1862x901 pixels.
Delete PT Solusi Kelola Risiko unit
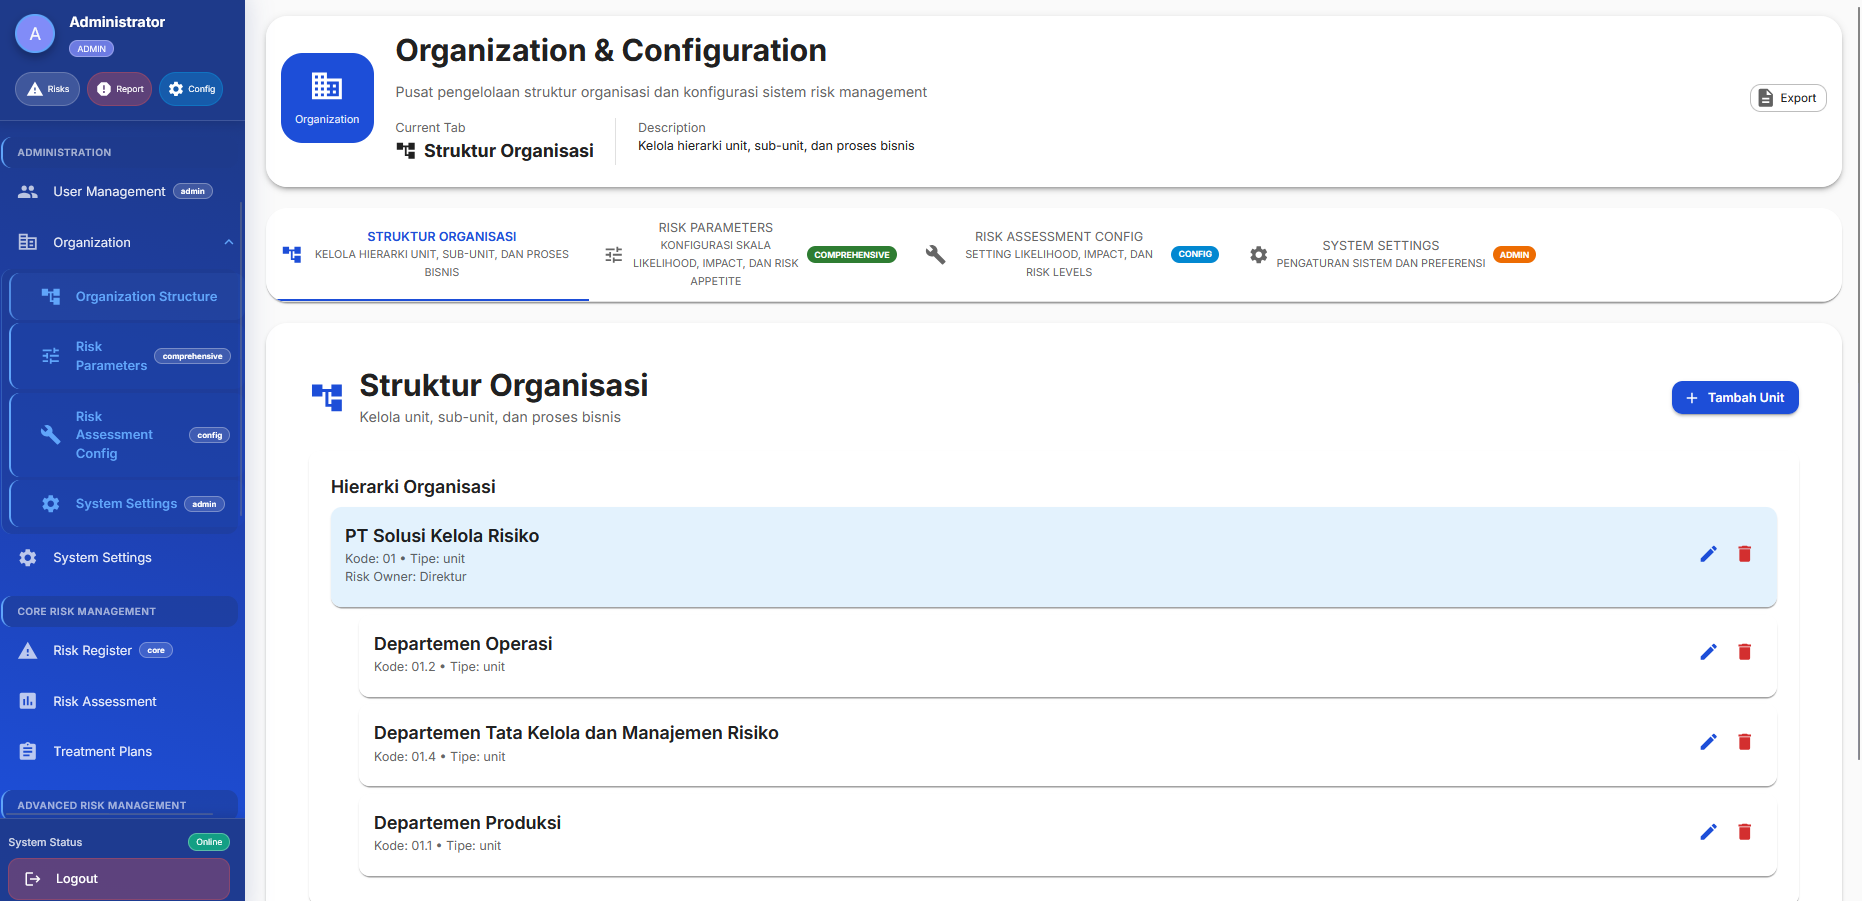coord(1744,554)
